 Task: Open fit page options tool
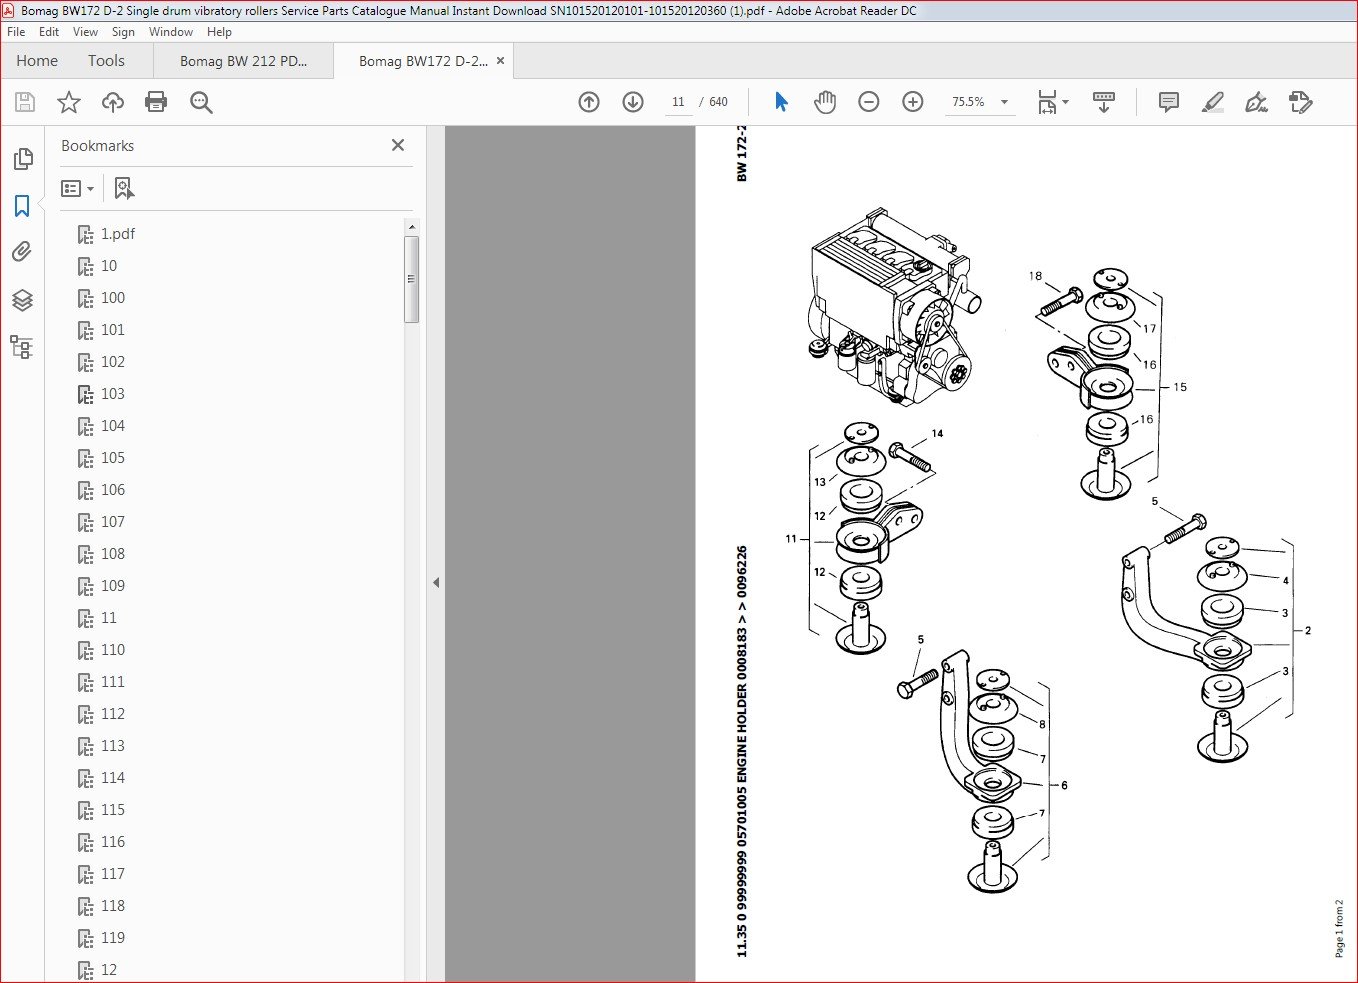click(x=1052, y=102)
